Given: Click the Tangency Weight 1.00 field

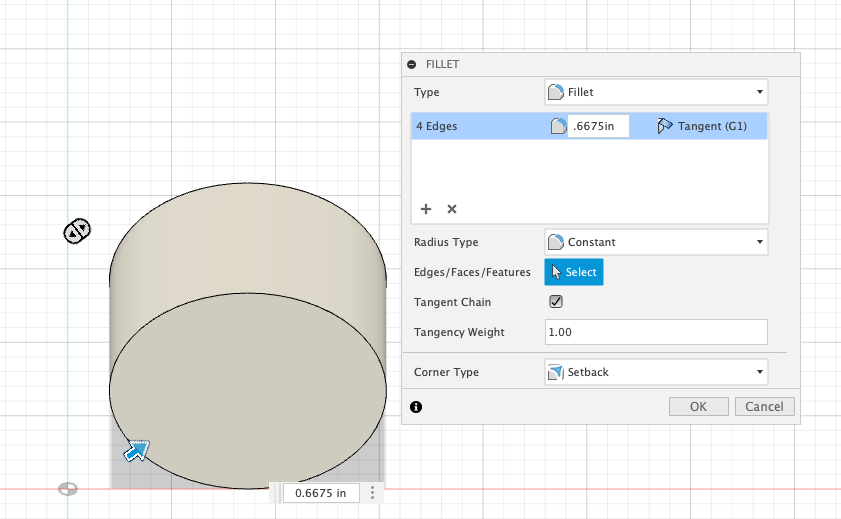Looking at the screenshot, I should point(656,332).
